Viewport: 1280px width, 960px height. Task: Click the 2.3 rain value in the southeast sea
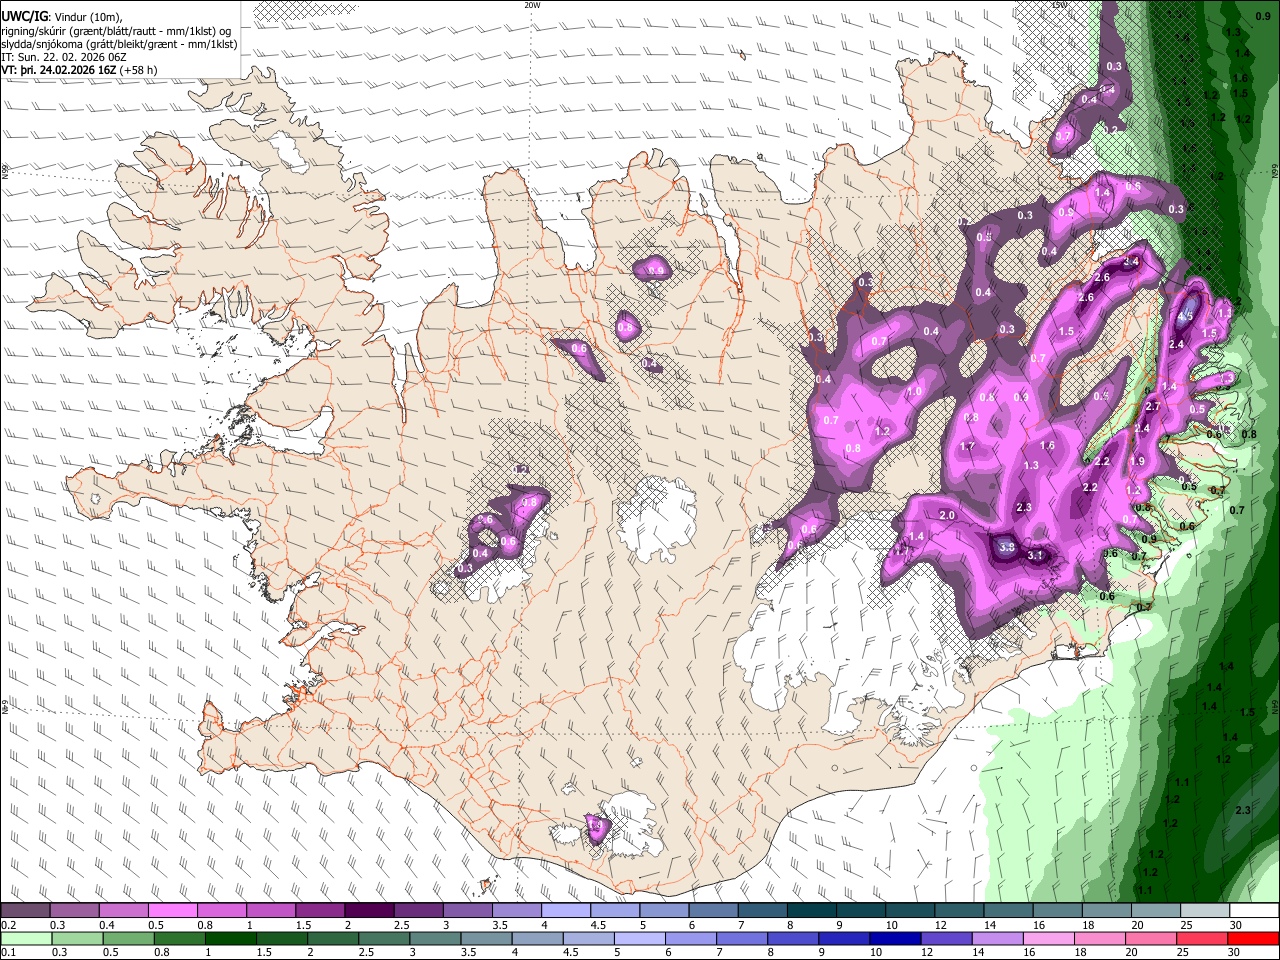coord(1244,810)
